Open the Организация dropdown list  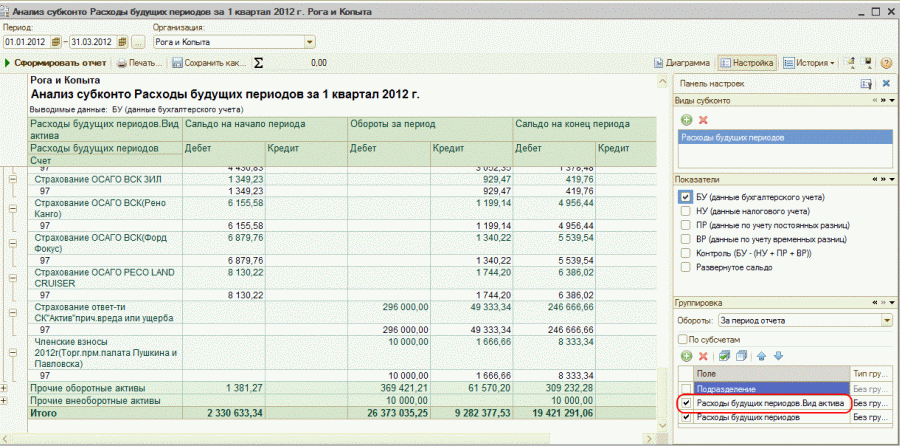(309, 42)
